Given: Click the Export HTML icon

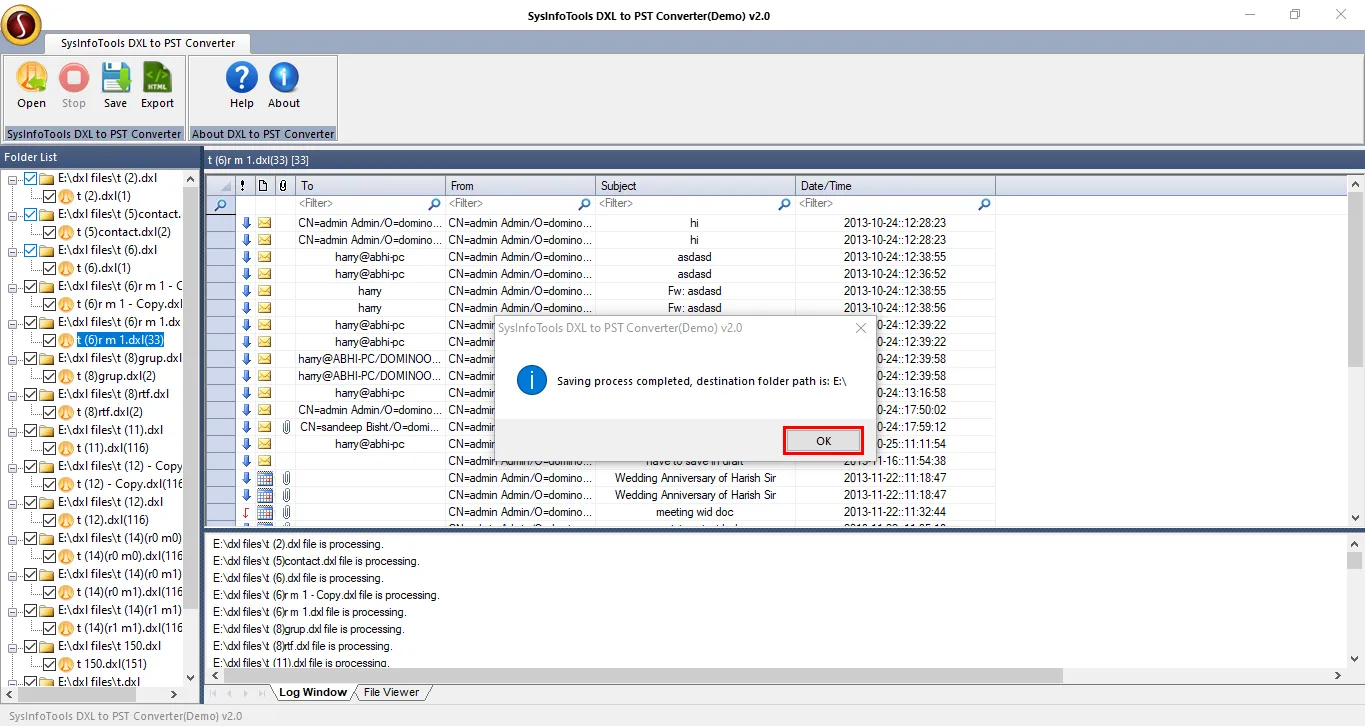Looking at the screenshot, I should coord(157,78).
